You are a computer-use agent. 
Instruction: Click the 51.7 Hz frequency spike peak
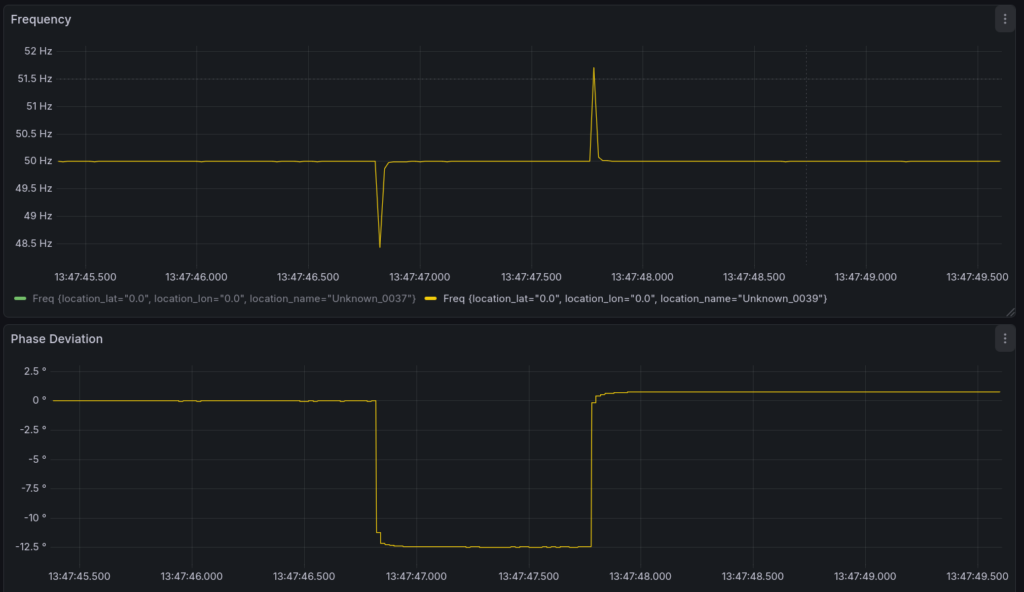pos(594,69)
